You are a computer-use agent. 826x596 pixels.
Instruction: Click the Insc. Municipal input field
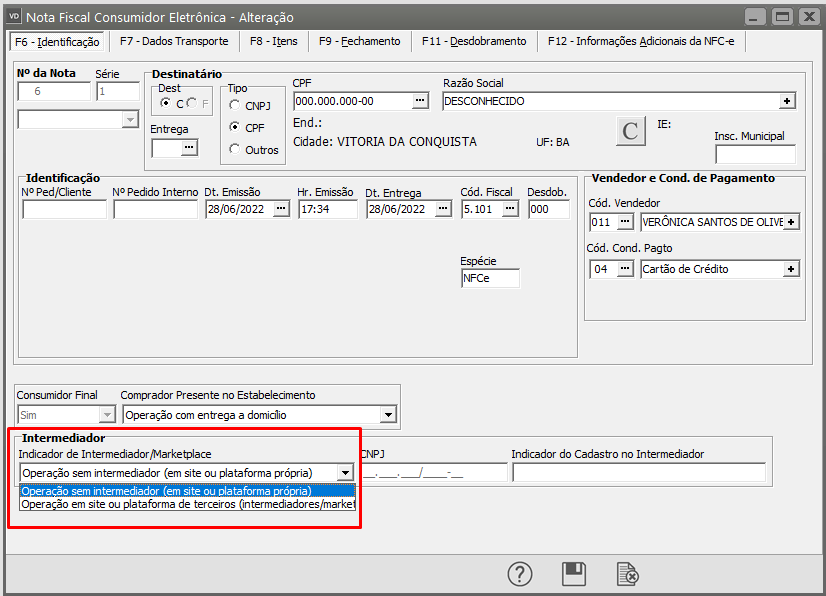pos(755,154)
